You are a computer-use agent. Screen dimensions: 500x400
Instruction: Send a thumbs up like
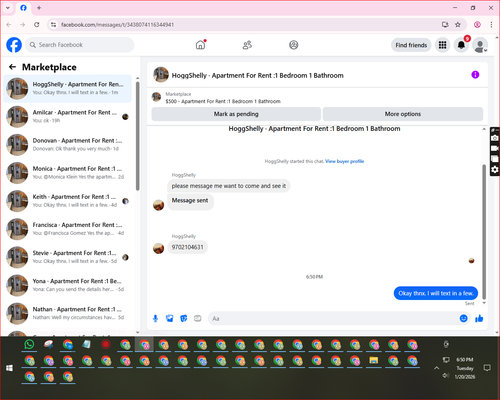479,319
